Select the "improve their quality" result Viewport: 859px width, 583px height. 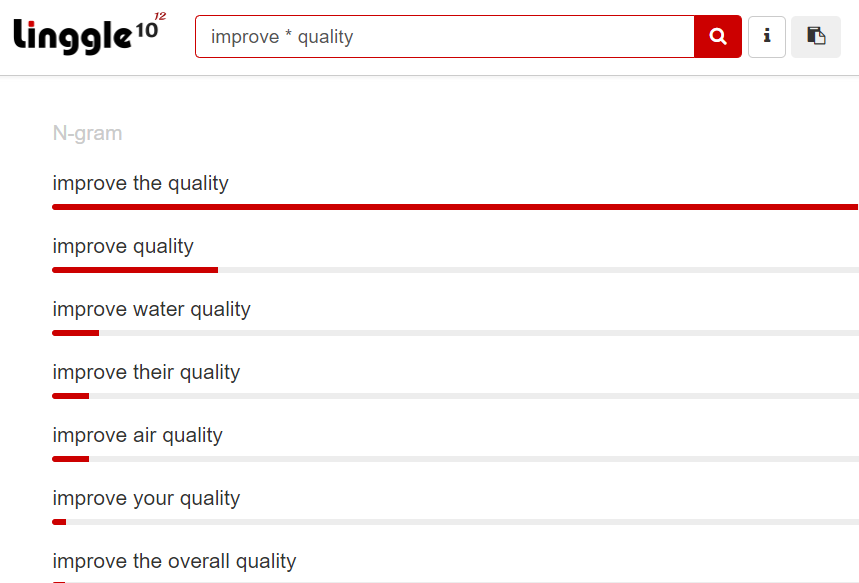coord(146,372)
